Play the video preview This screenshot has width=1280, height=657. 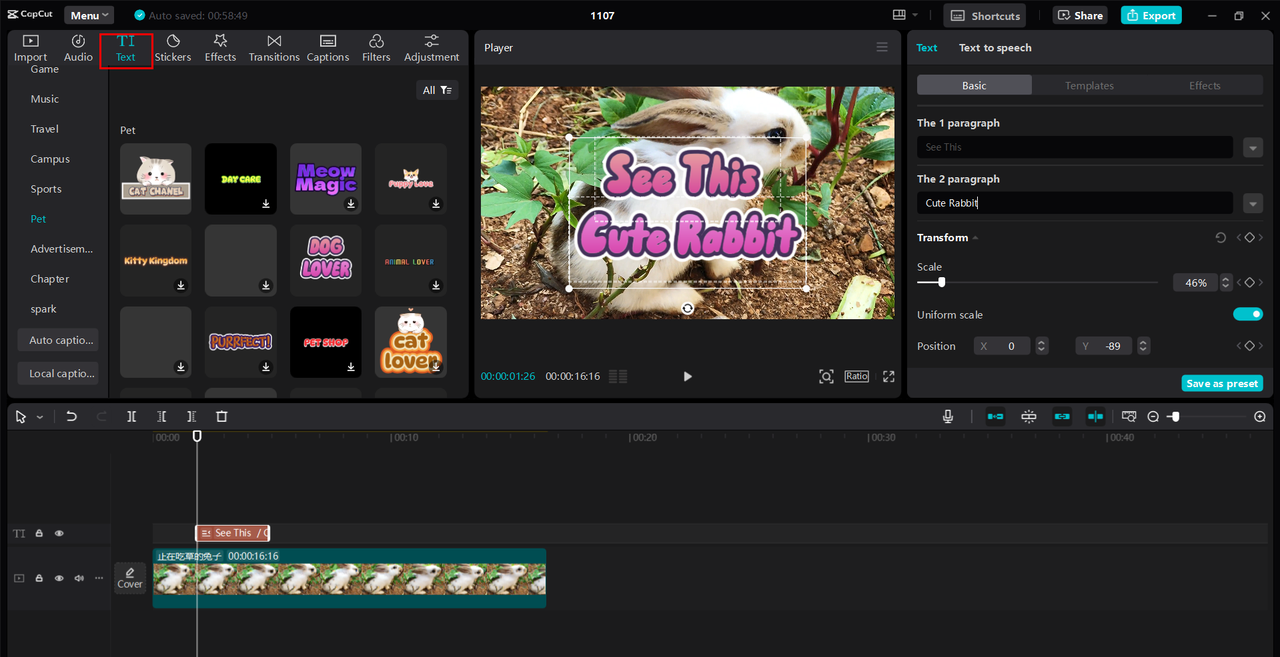coord(687,376)
